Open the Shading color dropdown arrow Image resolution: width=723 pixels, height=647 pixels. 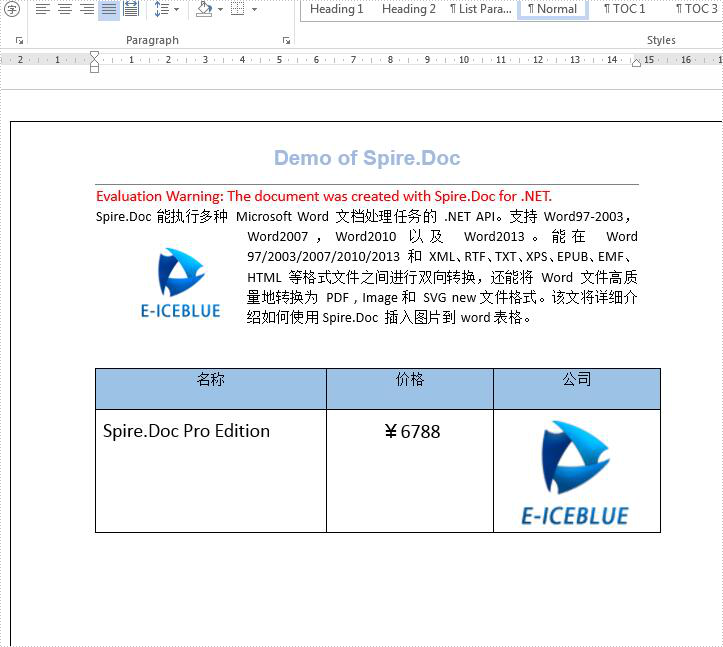tap(221, 10)
